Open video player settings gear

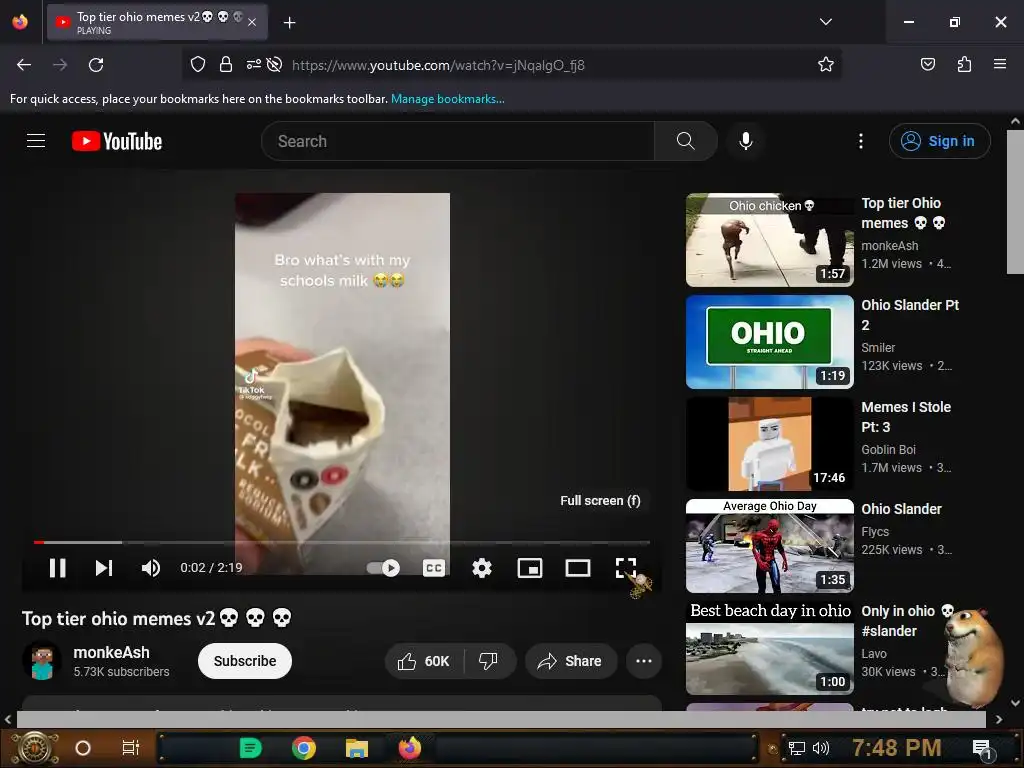point(482,568)
